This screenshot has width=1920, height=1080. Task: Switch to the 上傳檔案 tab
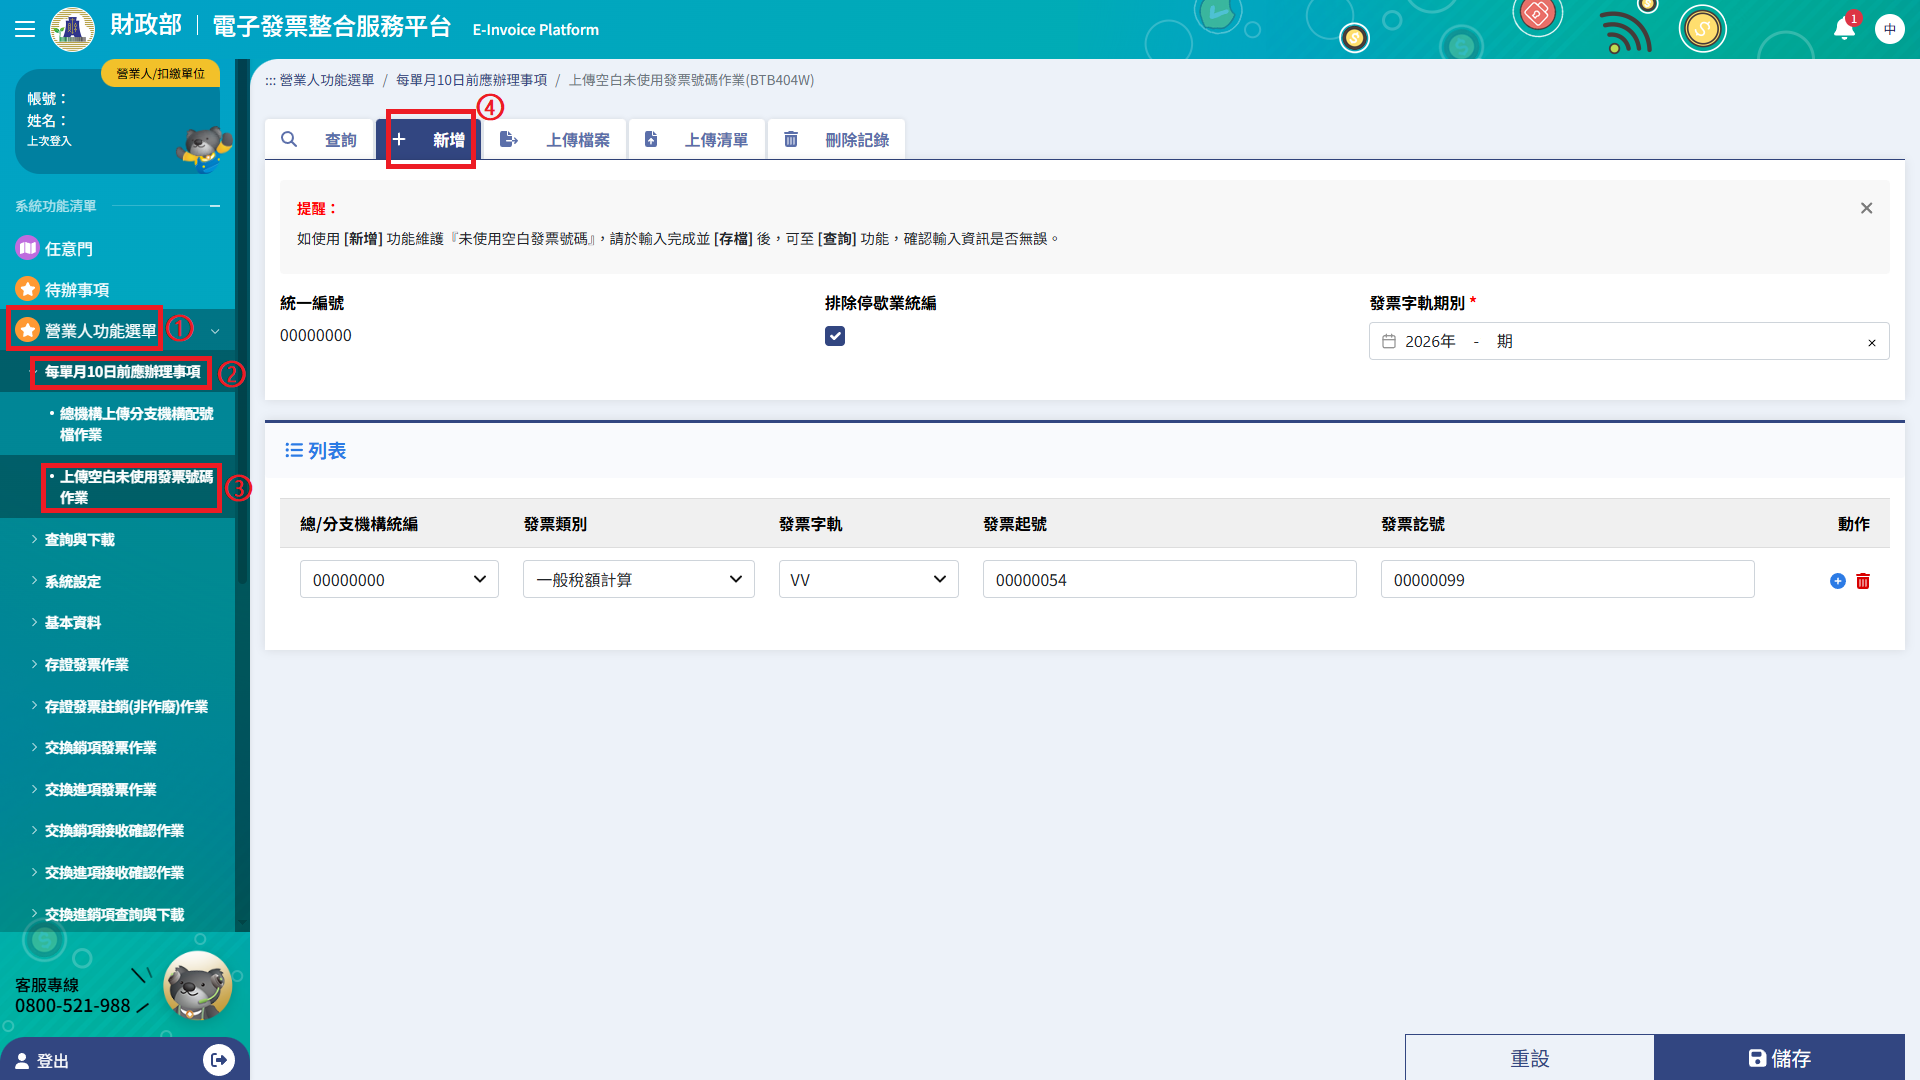[x=555, y=140]
